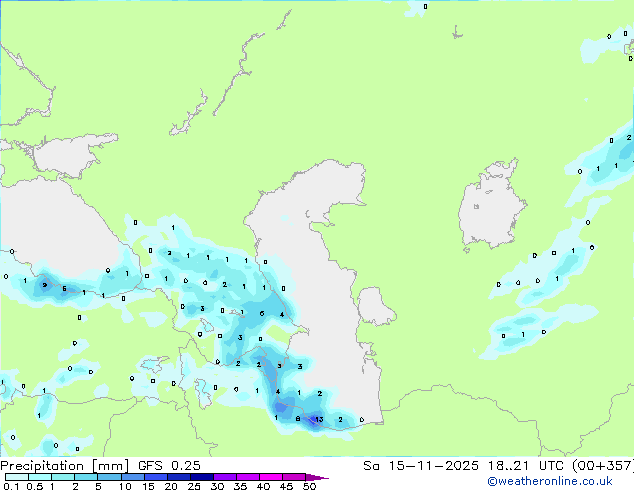Click the magenta 40–45 mm legend swatch
This screenshot has width=634, height=490.
click(x=271, y=477)
